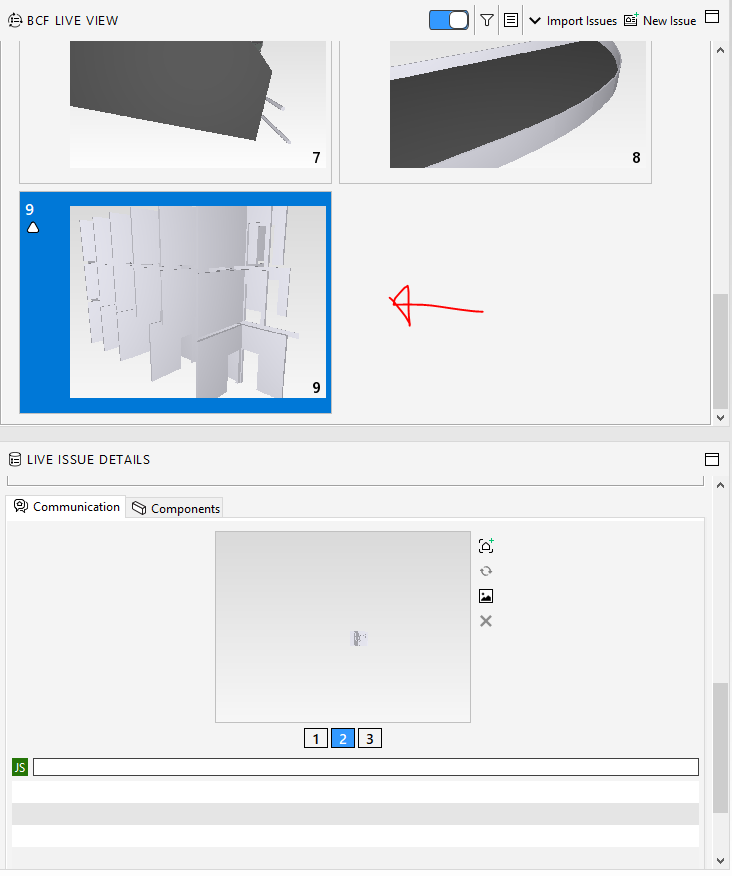Select issue 9 card
Screen dimensions: 732x876
[x=175, y=302]
